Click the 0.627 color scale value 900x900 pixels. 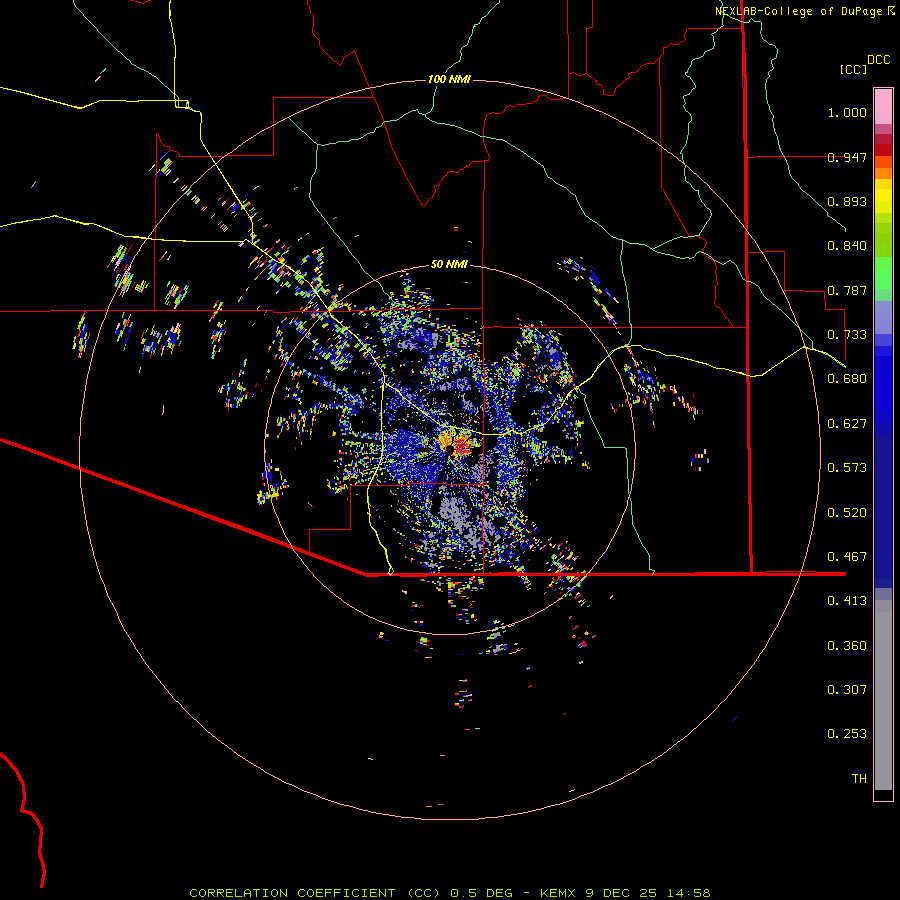click(x=847, y=424)
